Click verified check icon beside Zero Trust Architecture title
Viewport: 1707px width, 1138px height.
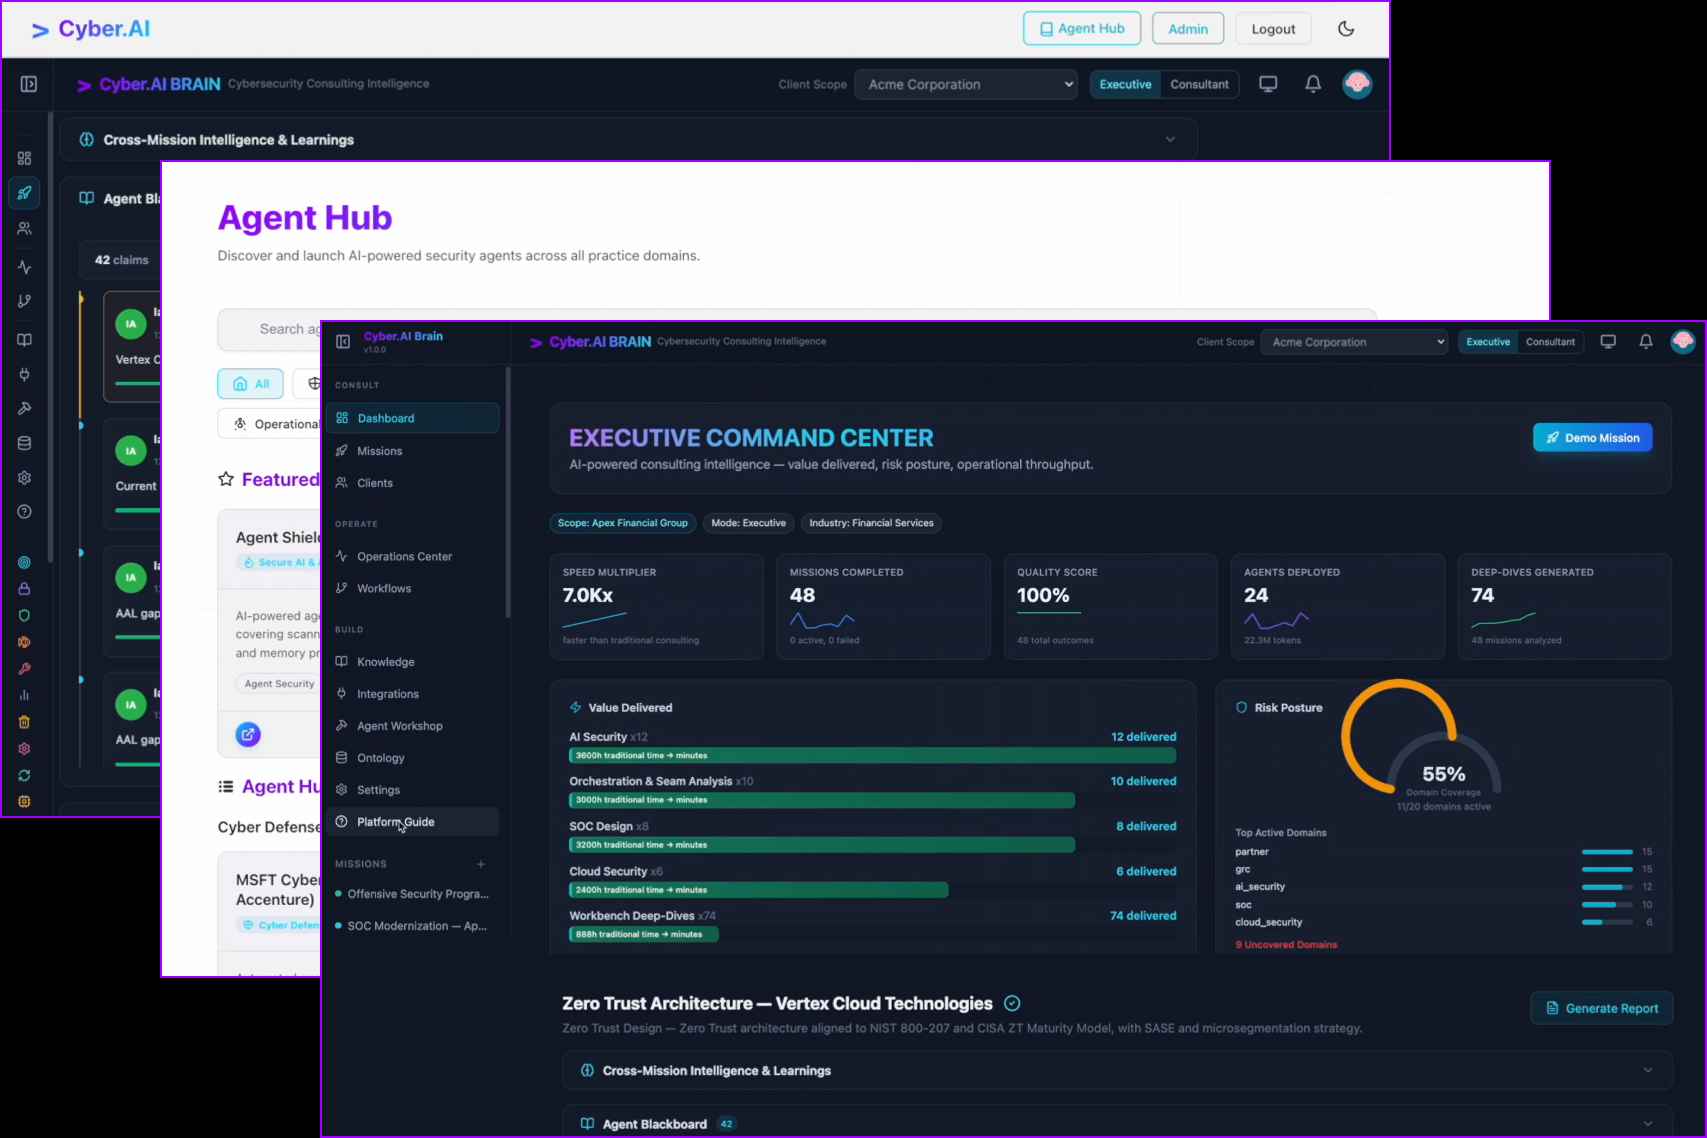pos(1012,1003)
